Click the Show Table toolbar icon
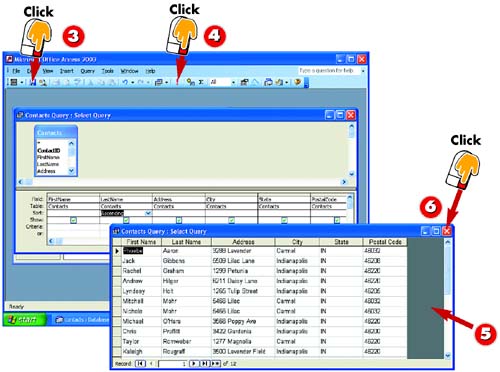 [x=190, y=82]
